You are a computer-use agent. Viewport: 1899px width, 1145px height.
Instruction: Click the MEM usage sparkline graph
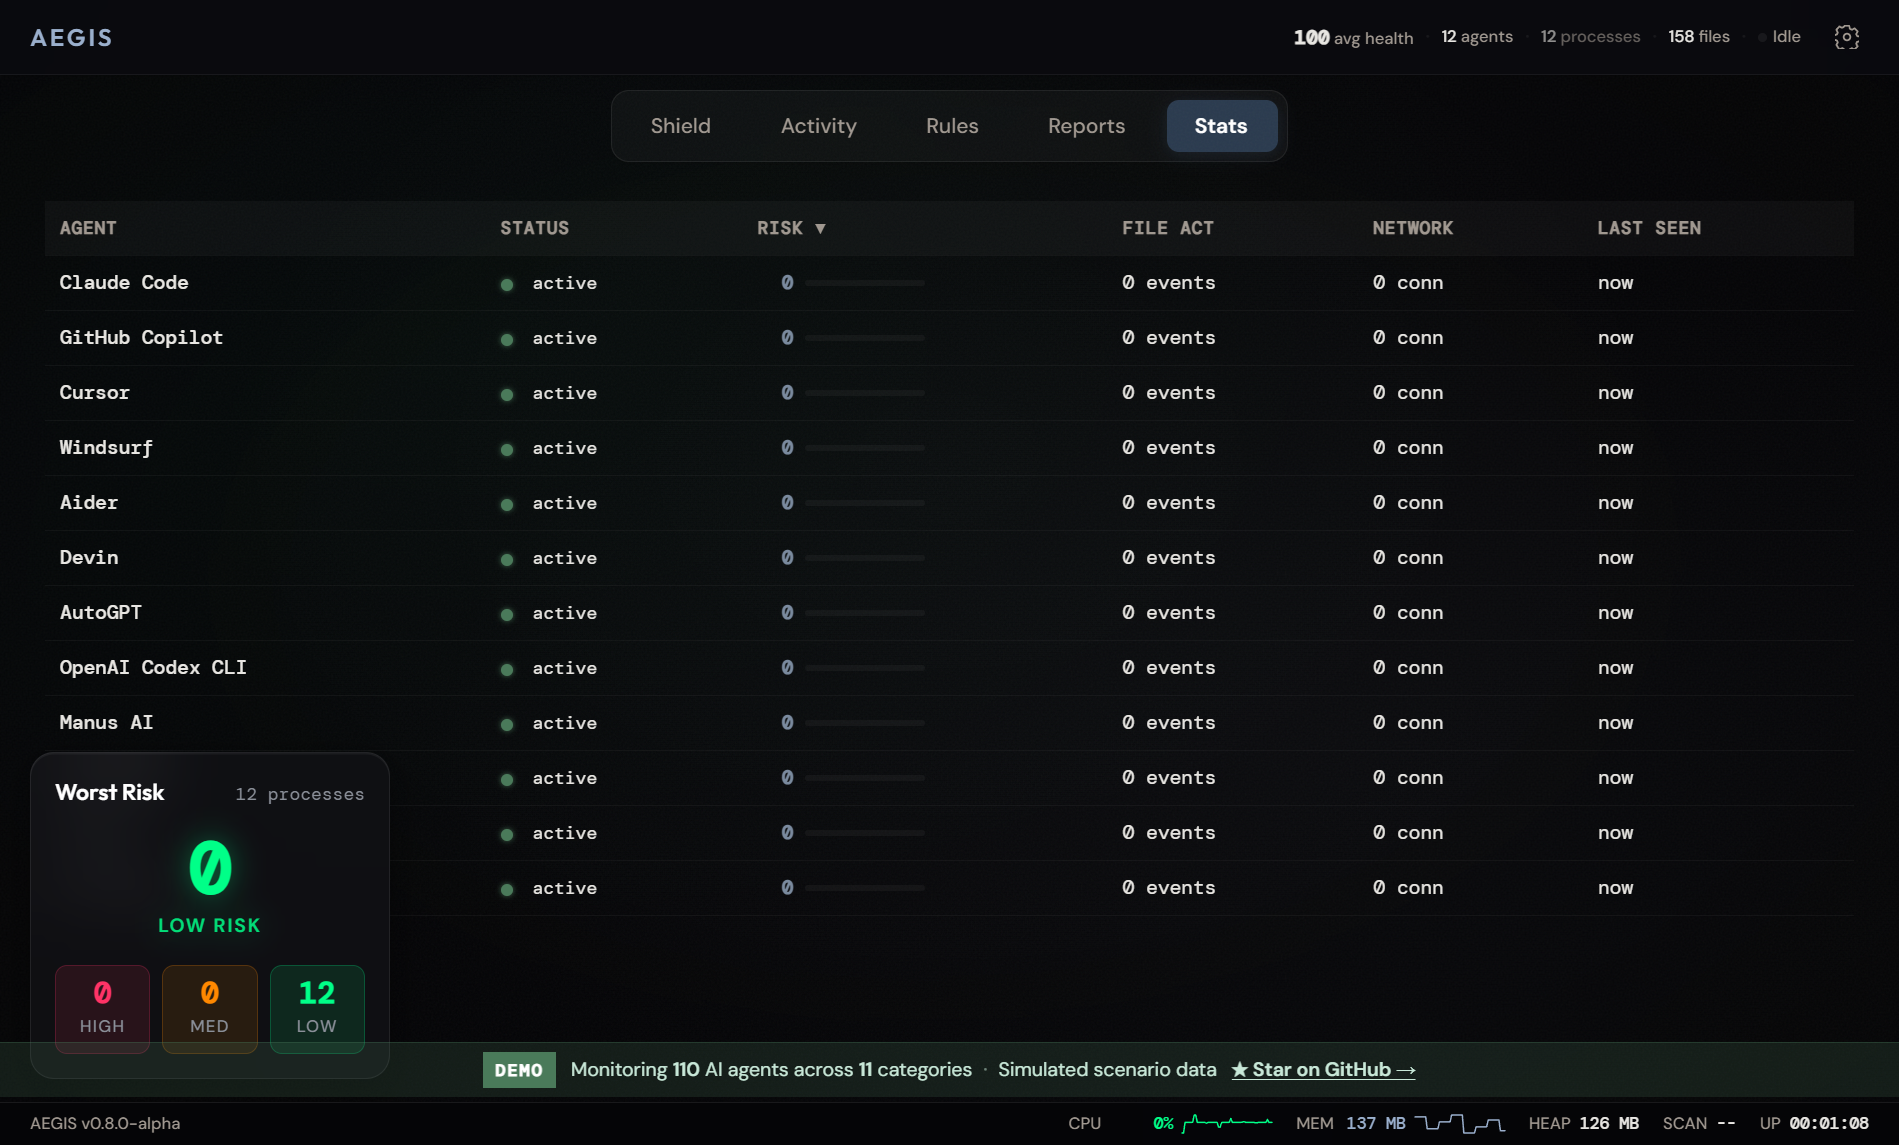pos(1459,1123)
